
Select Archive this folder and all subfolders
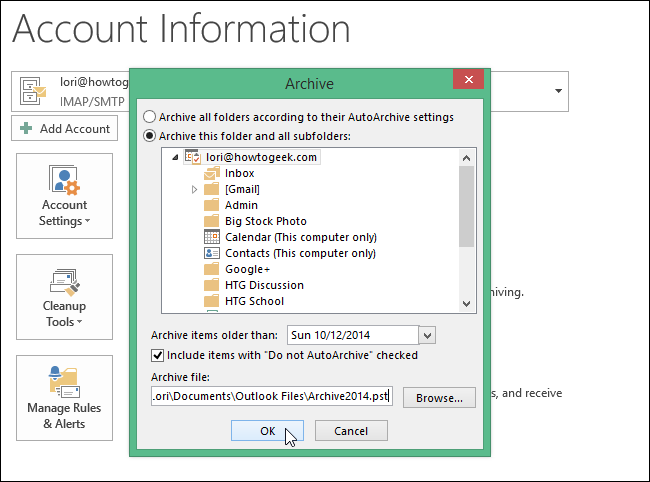(x=151, y=135)
